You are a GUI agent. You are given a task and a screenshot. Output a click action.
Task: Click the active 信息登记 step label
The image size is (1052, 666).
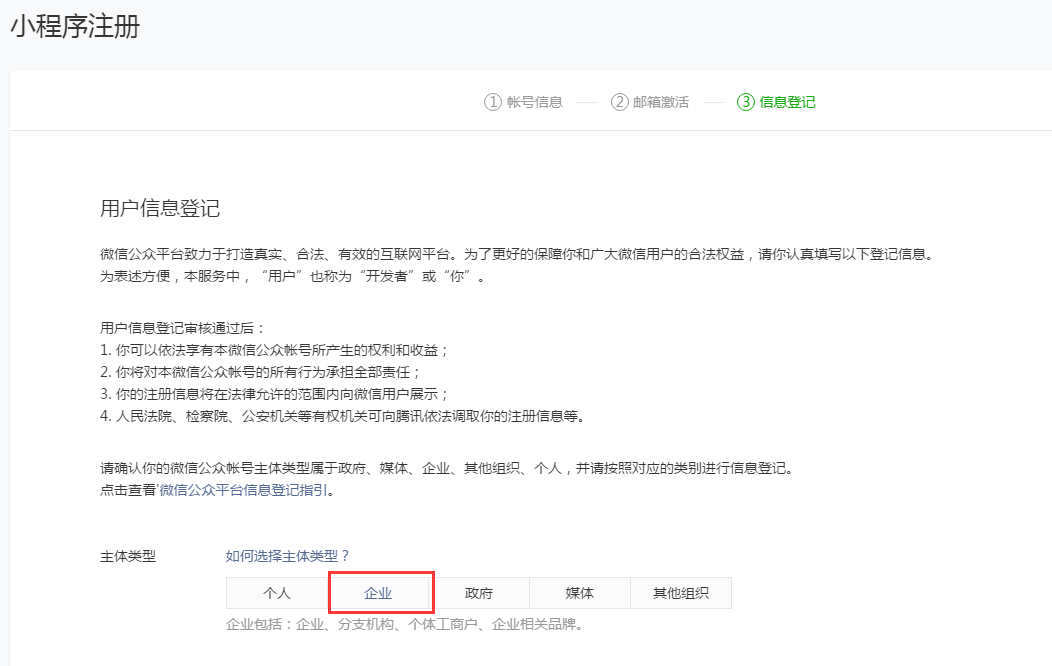click(787, 102)
